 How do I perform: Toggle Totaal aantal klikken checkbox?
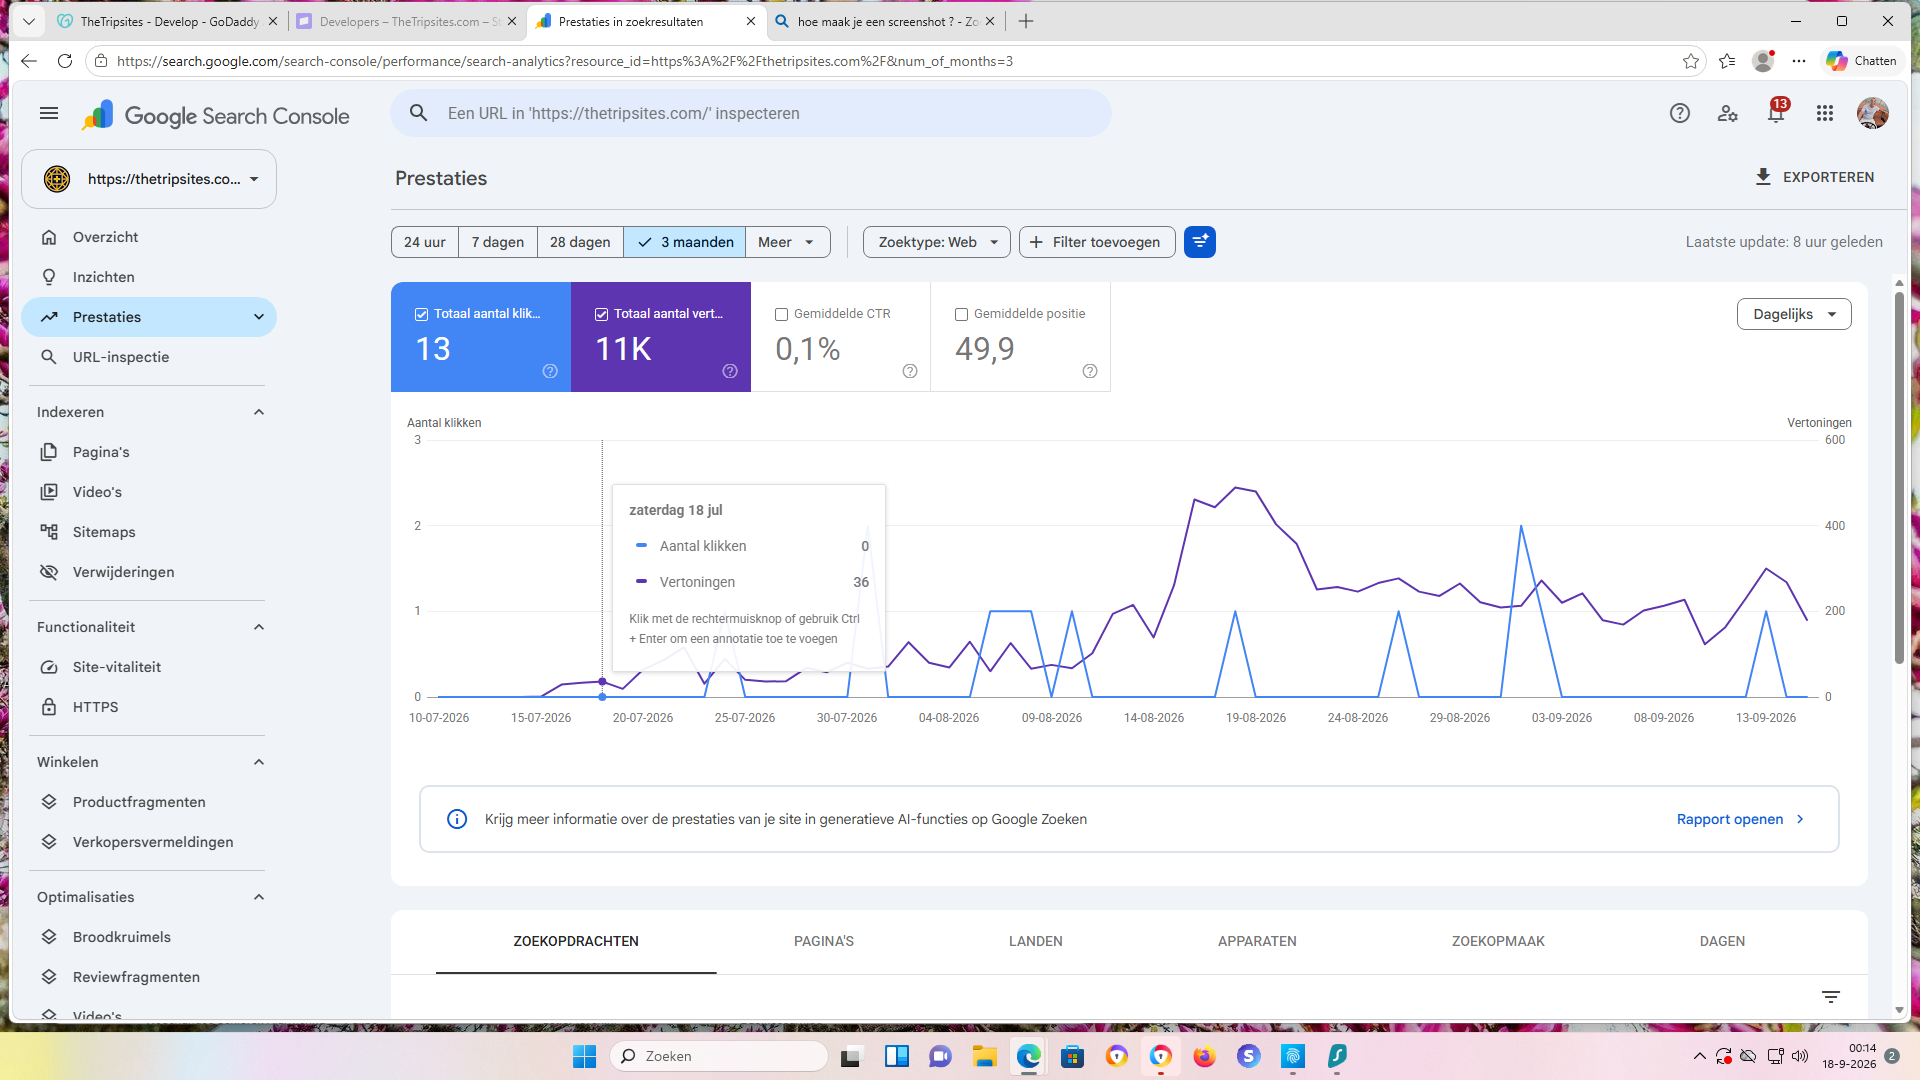(422, 314)
